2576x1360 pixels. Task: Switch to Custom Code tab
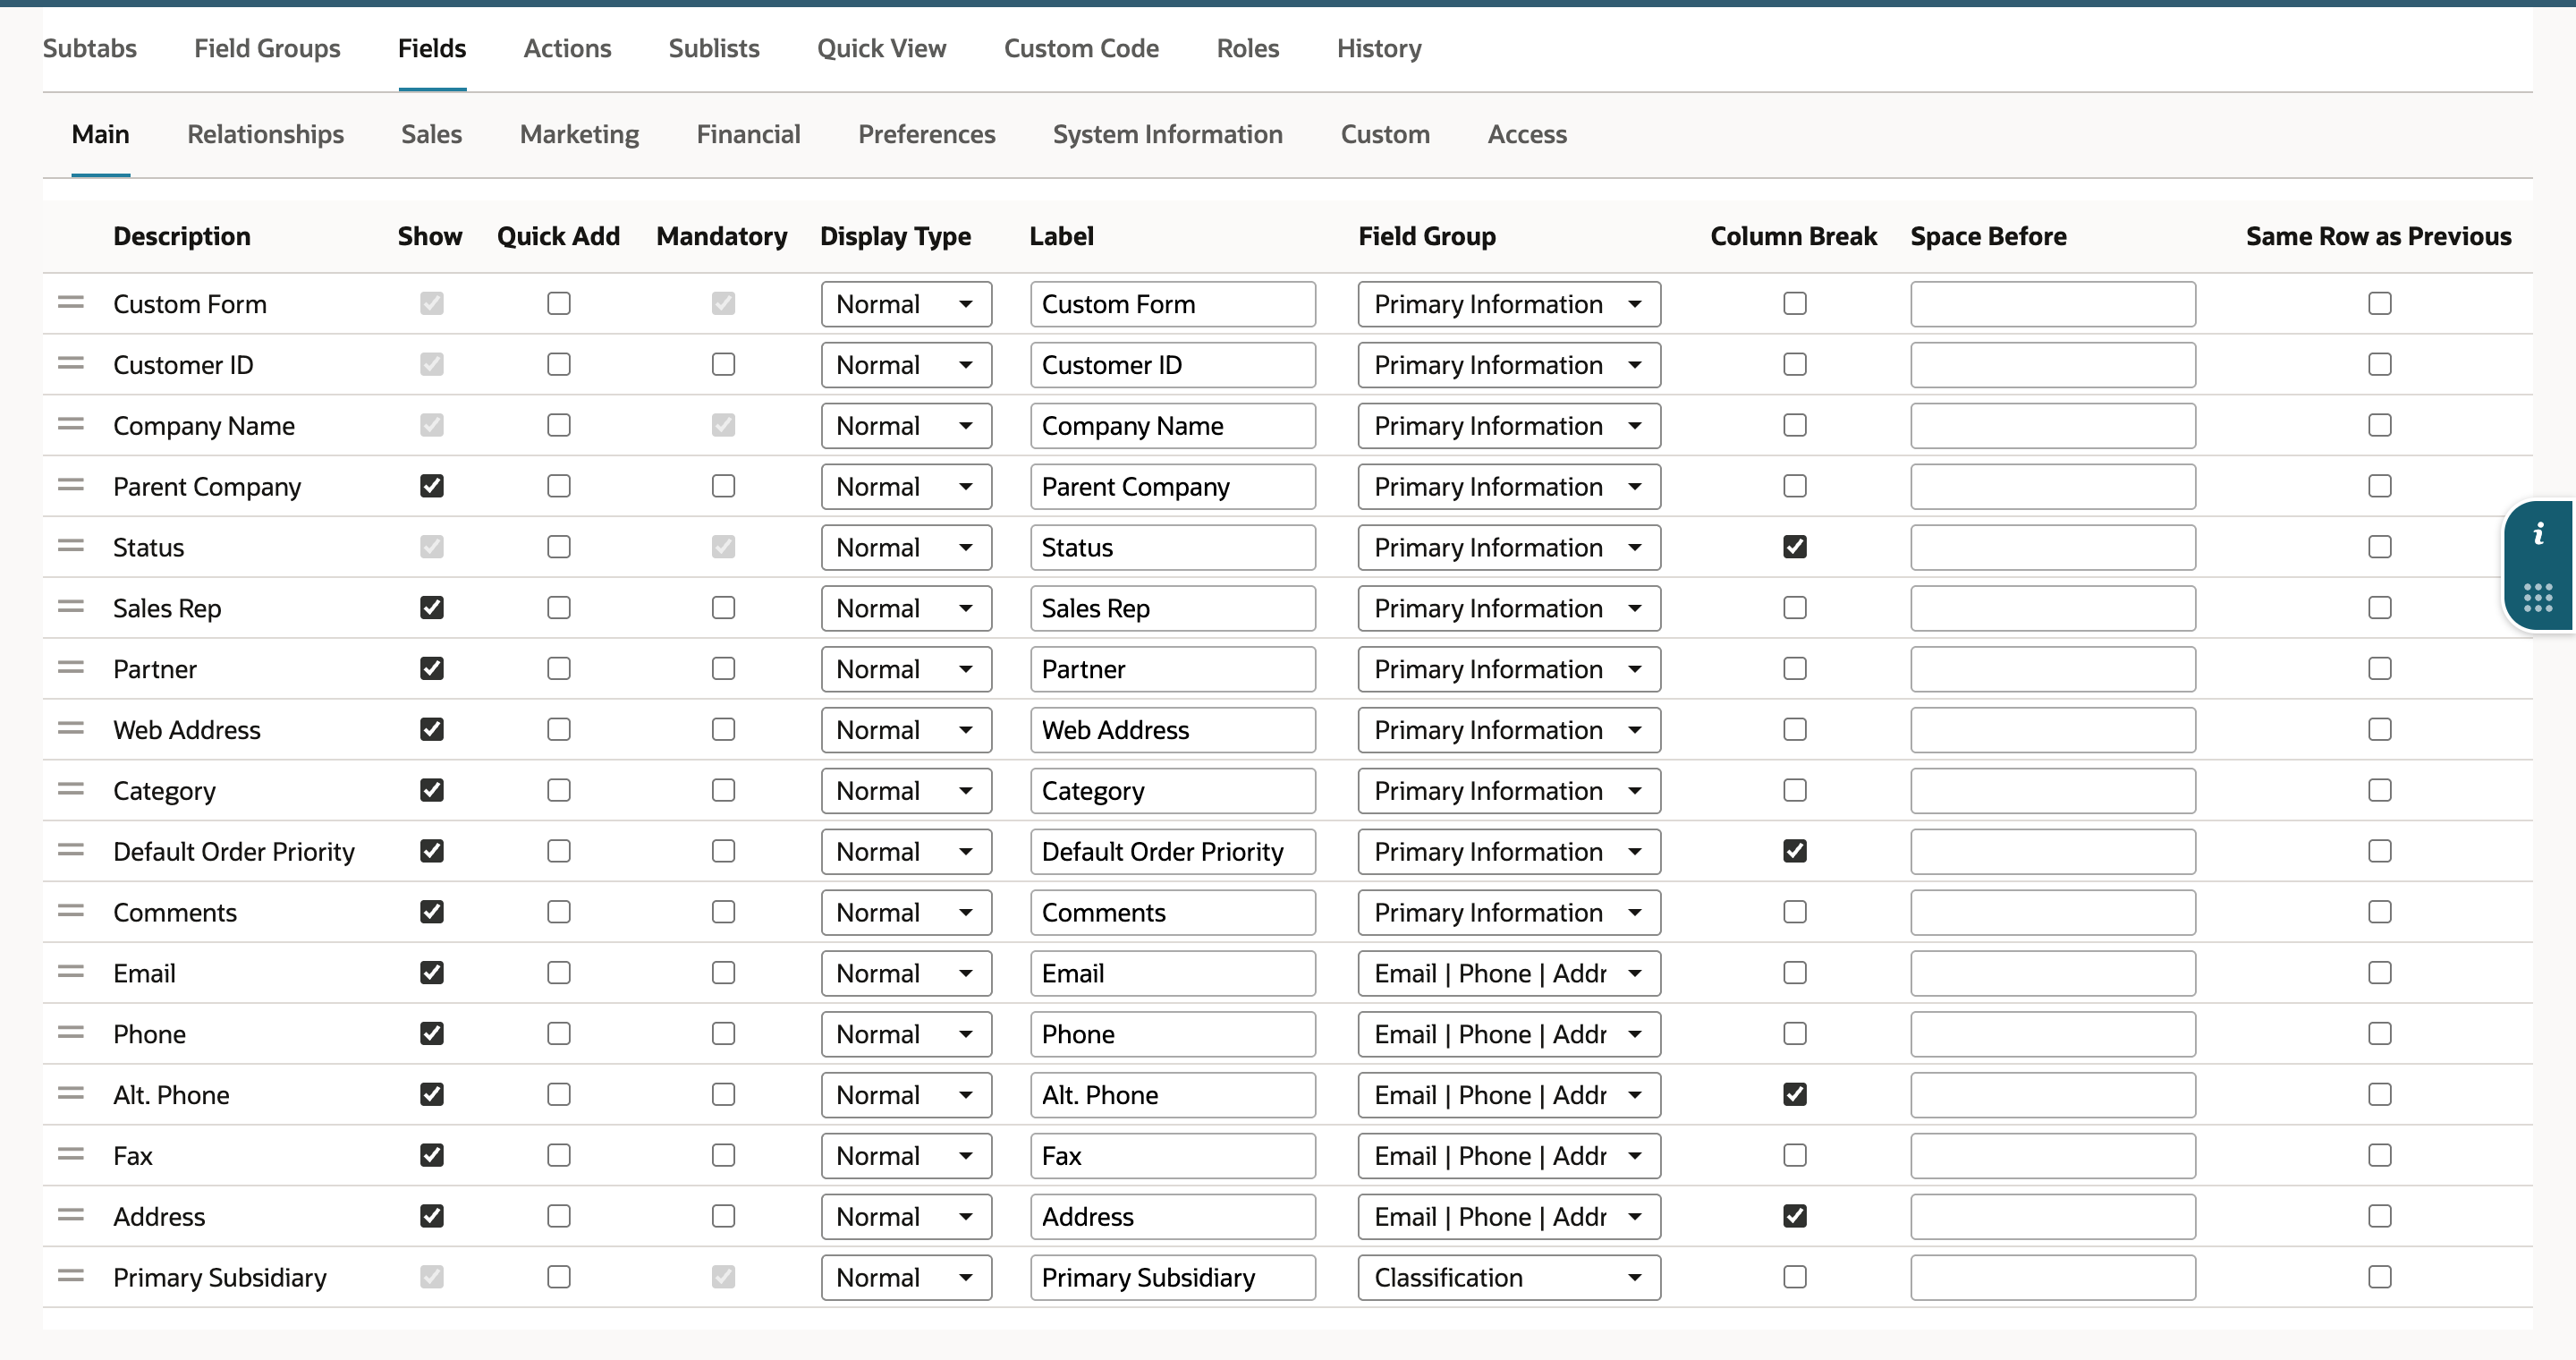pyautogui.click(x=1081, y=48)
